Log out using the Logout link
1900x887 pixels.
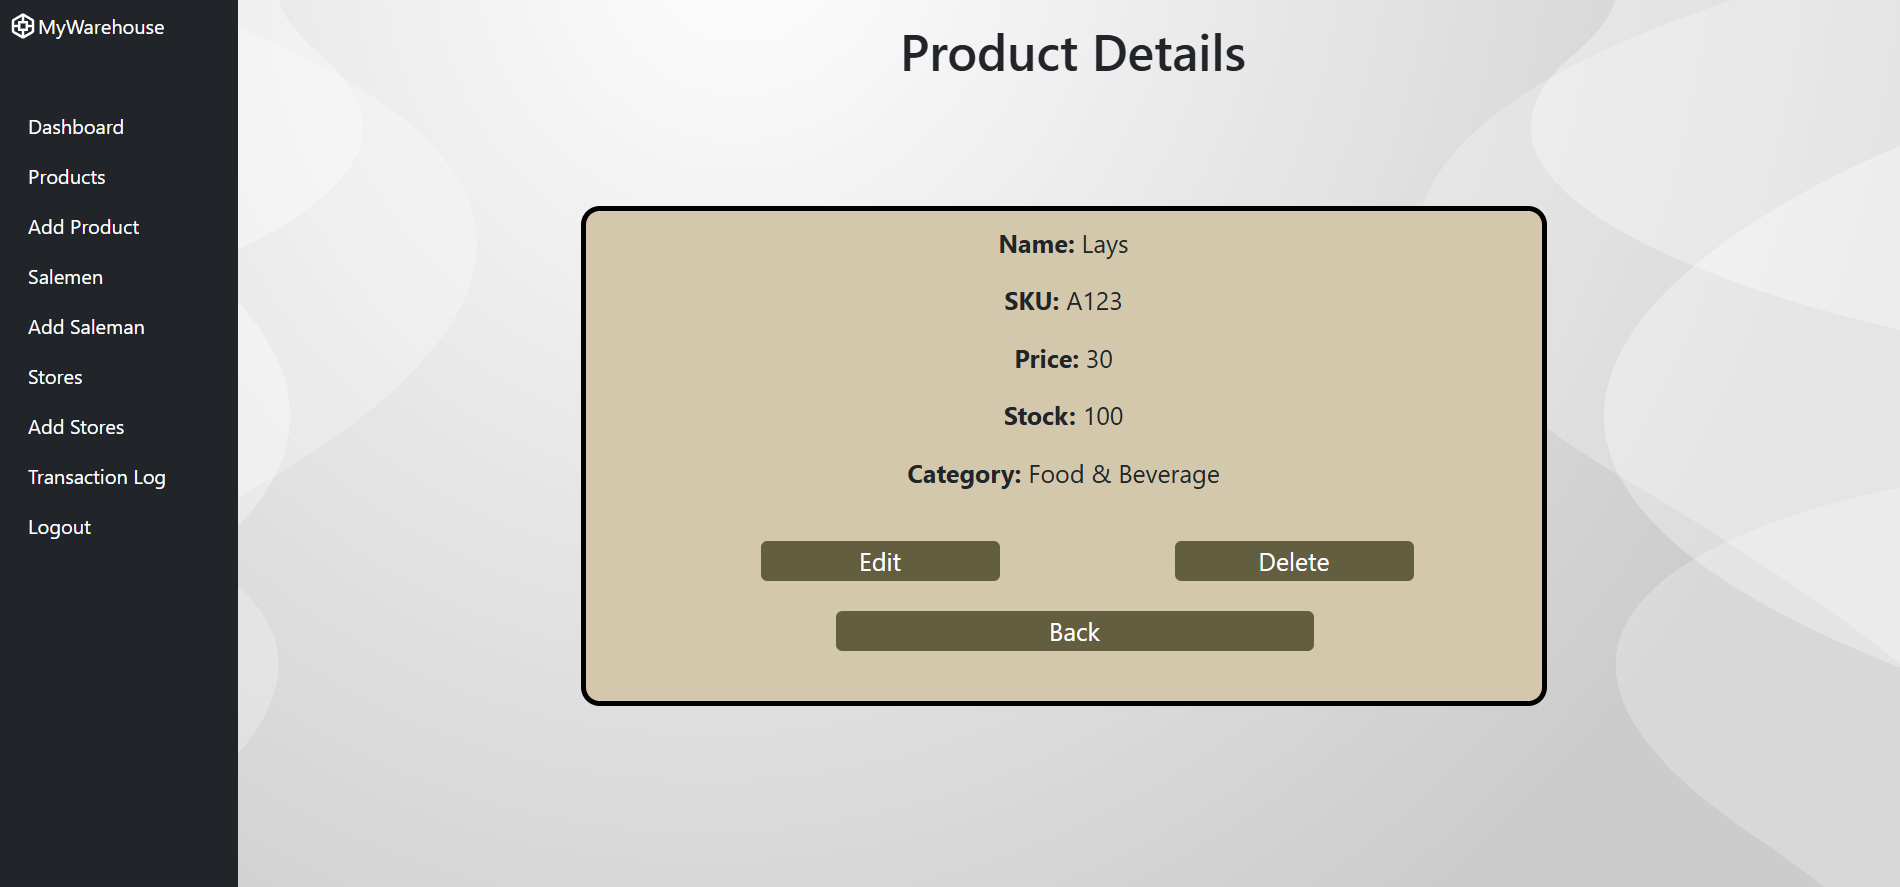click(x=60, y=527)
